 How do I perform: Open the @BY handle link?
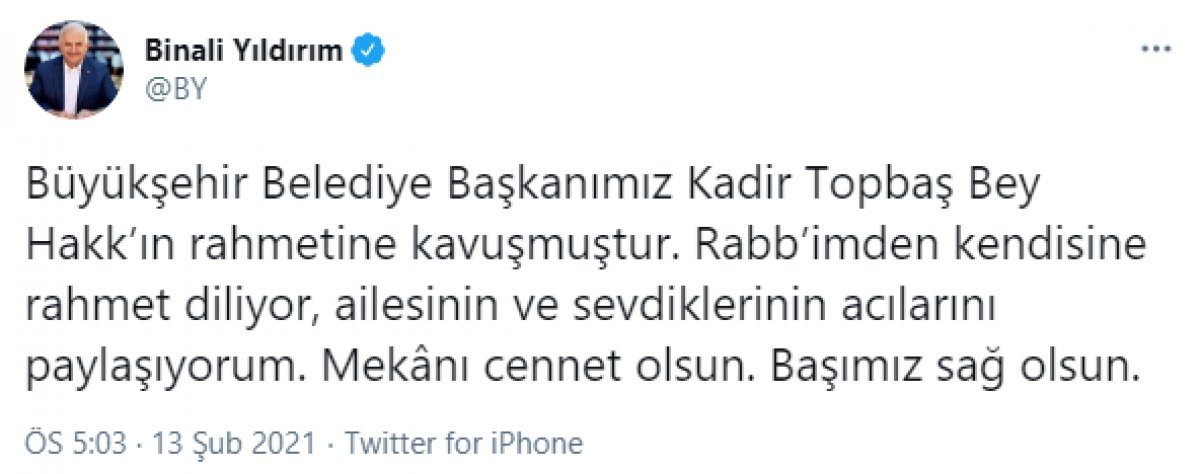click(x=176, y=88)
